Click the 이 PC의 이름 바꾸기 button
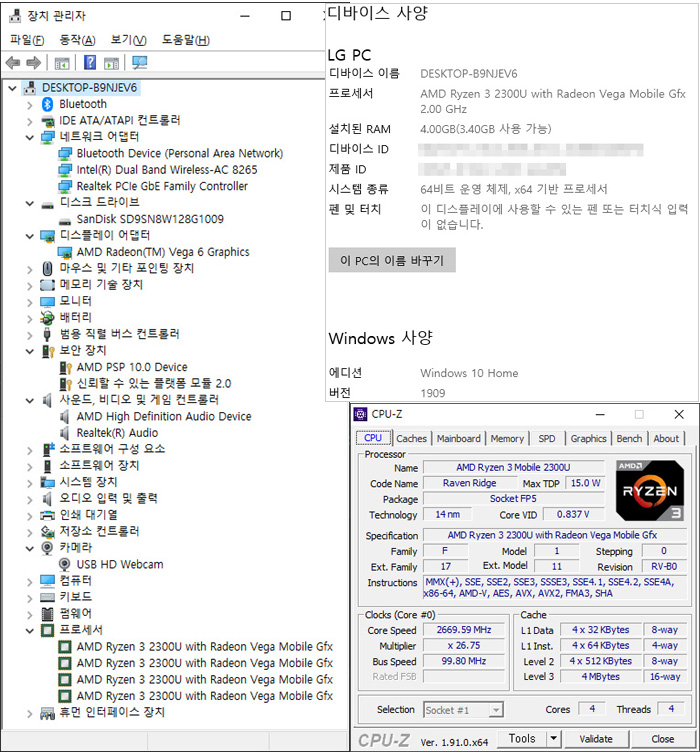 coord(392,260)
